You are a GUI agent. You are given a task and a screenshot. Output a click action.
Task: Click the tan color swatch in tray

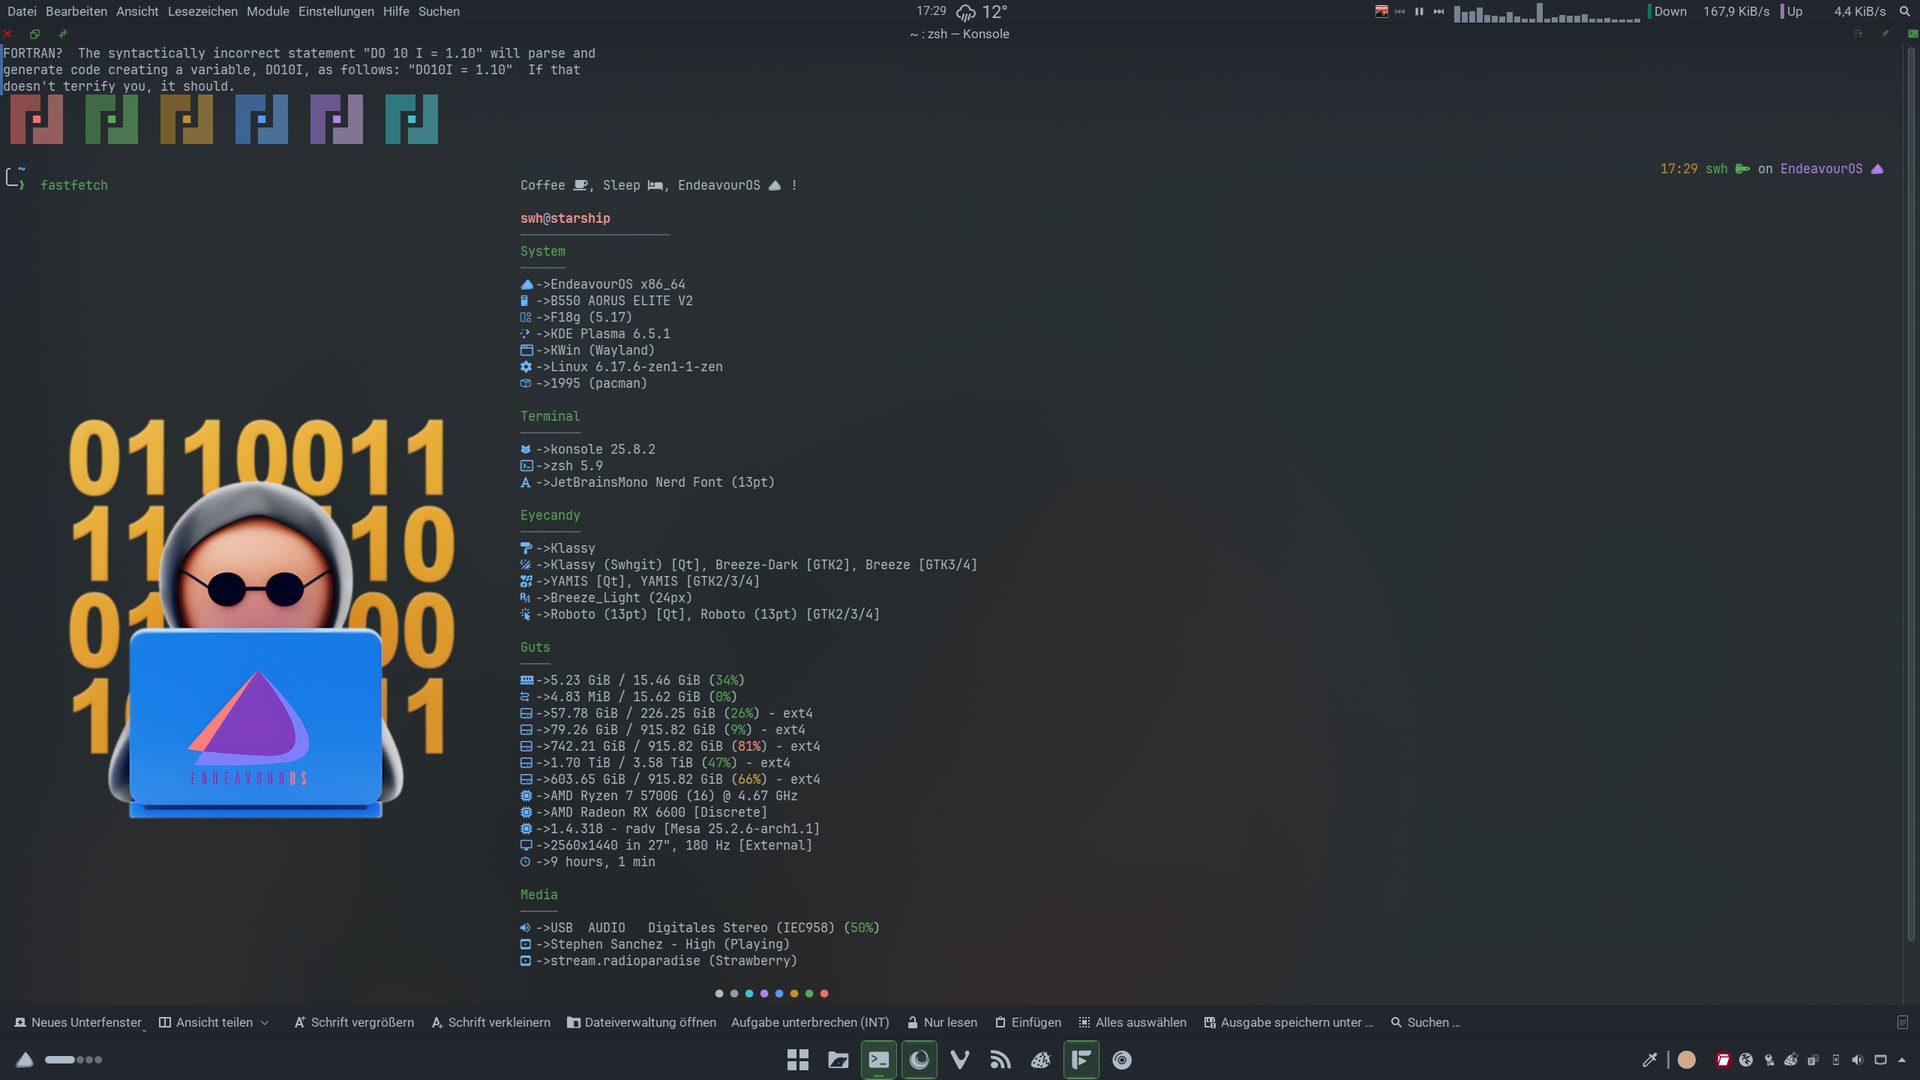point(1686,1060)
